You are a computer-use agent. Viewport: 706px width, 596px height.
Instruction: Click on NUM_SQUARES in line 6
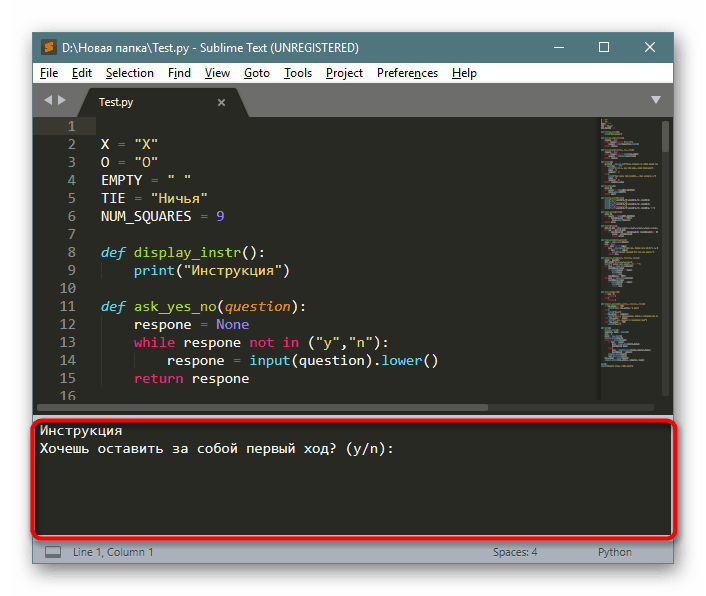[146, 217]
